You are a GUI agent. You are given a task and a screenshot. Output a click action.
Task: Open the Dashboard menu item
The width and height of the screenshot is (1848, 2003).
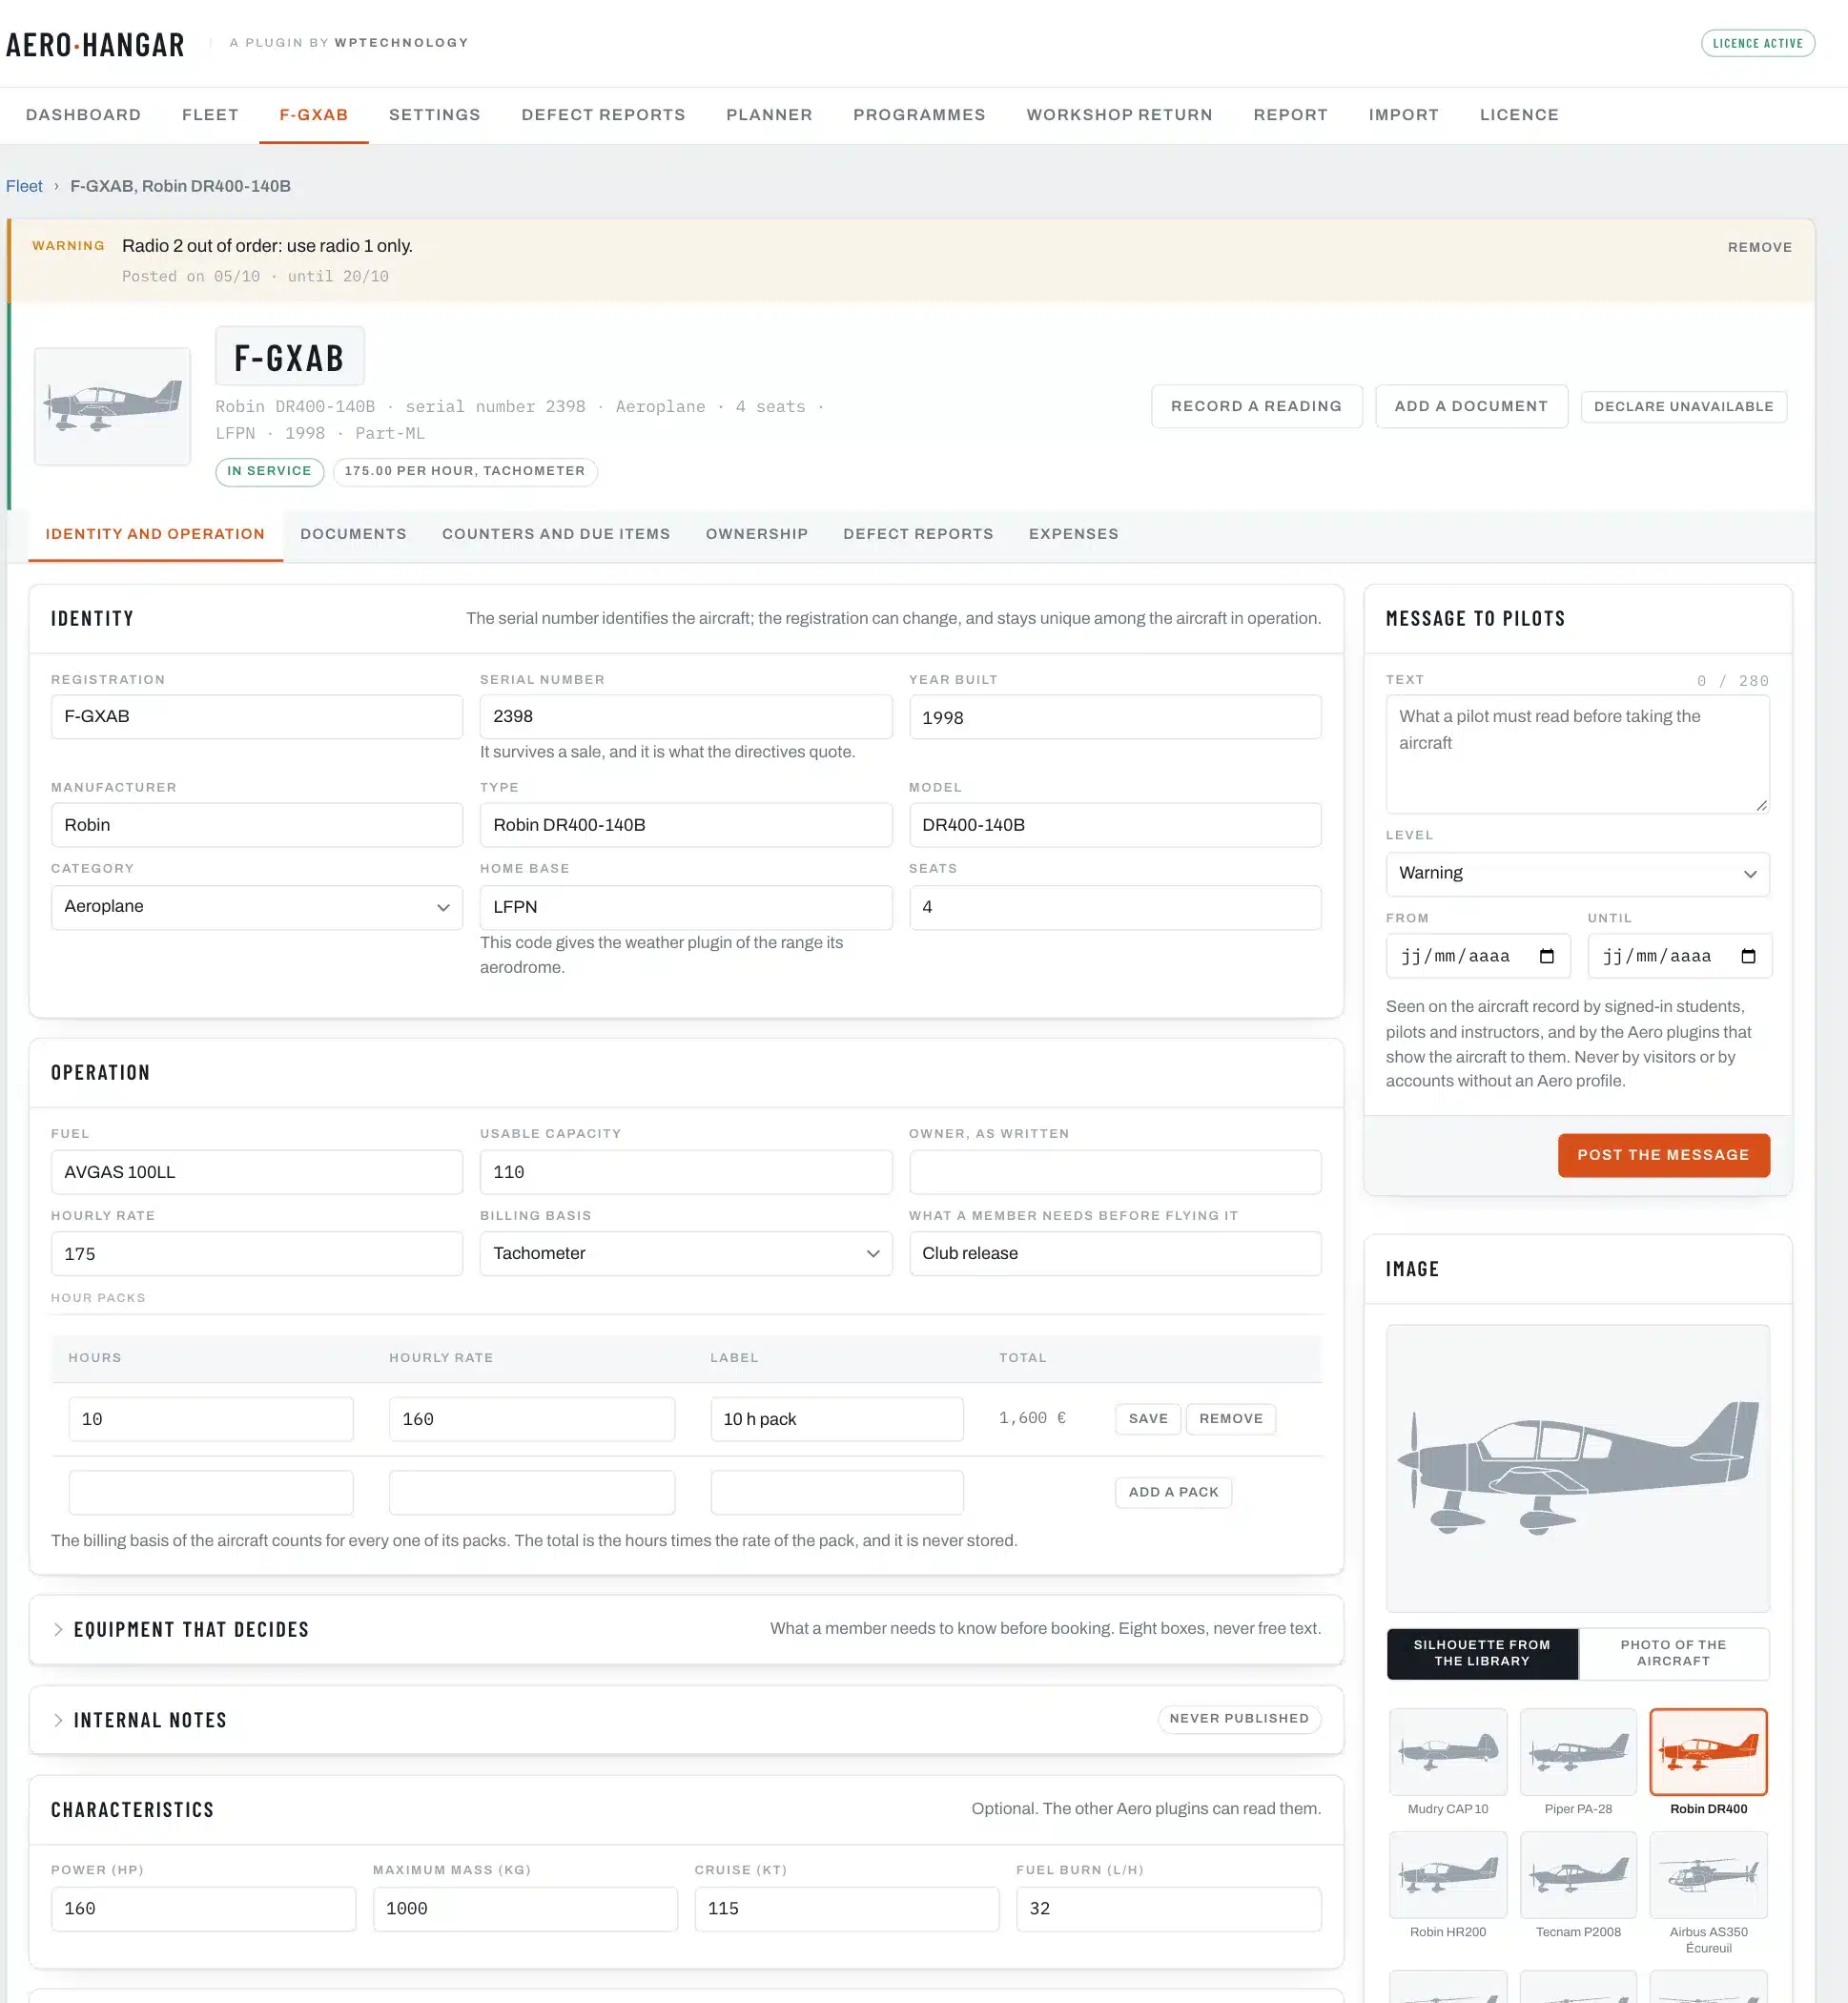point(83,115)
